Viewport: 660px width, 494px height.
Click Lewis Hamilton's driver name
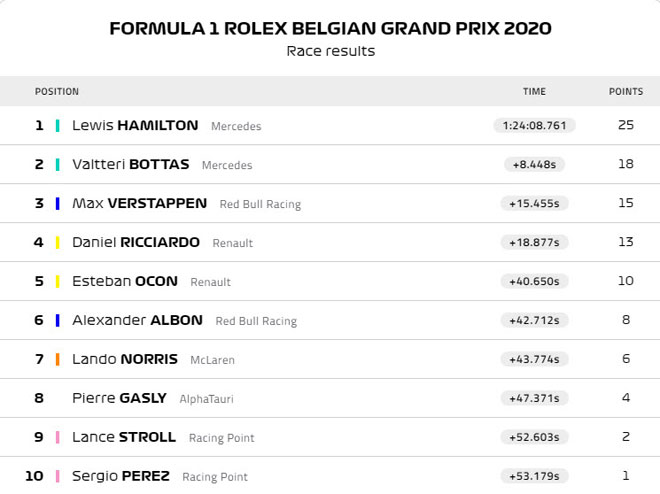pos(135,126)
